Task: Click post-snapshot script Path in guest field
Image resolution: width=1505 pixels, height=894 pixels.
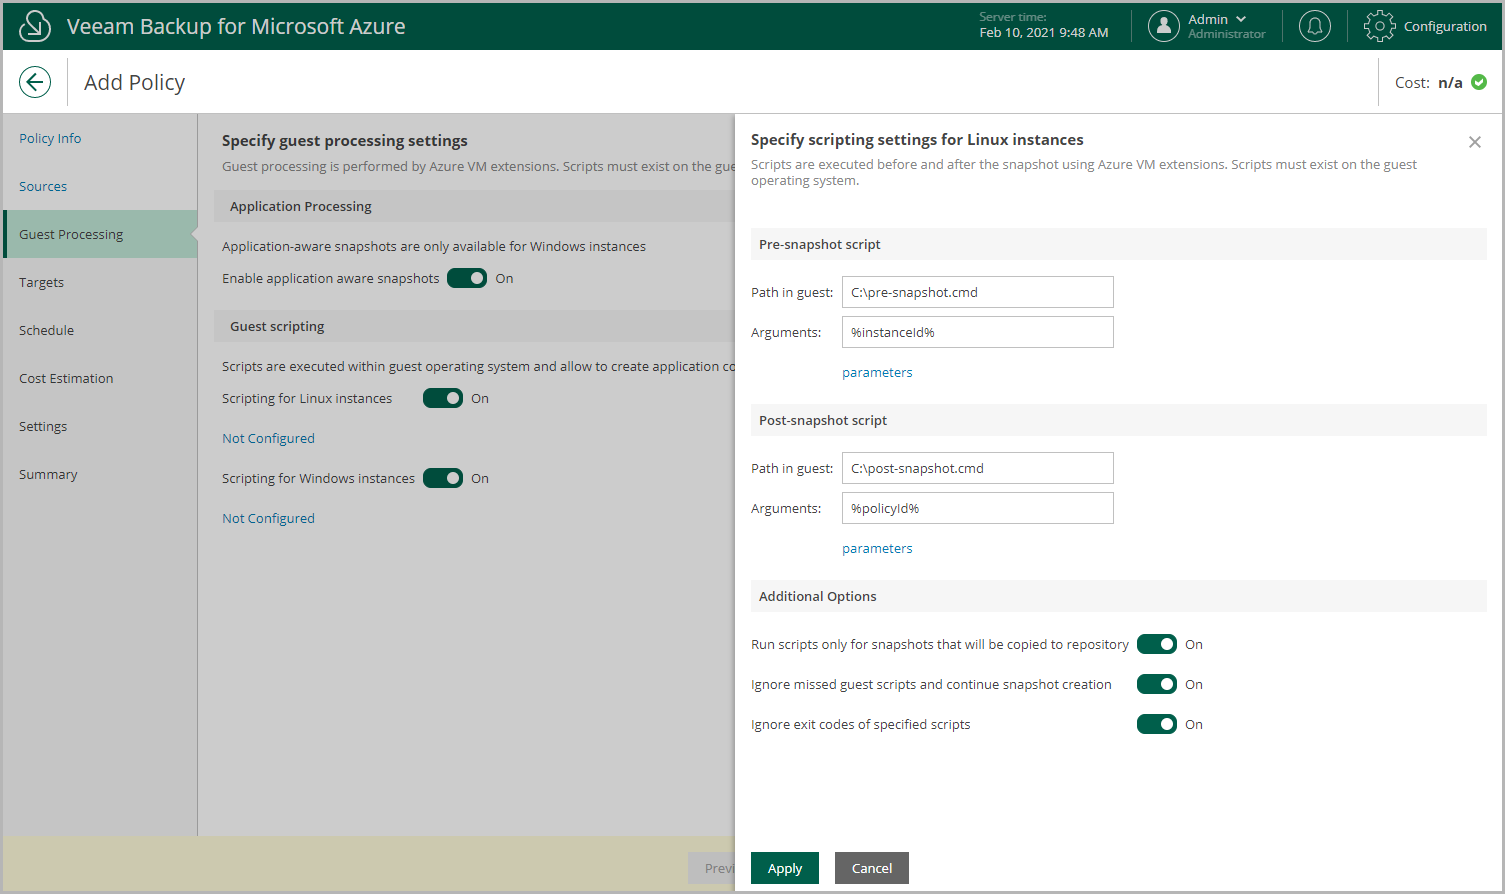Action: pyautogui.click(x=978, y=468)
